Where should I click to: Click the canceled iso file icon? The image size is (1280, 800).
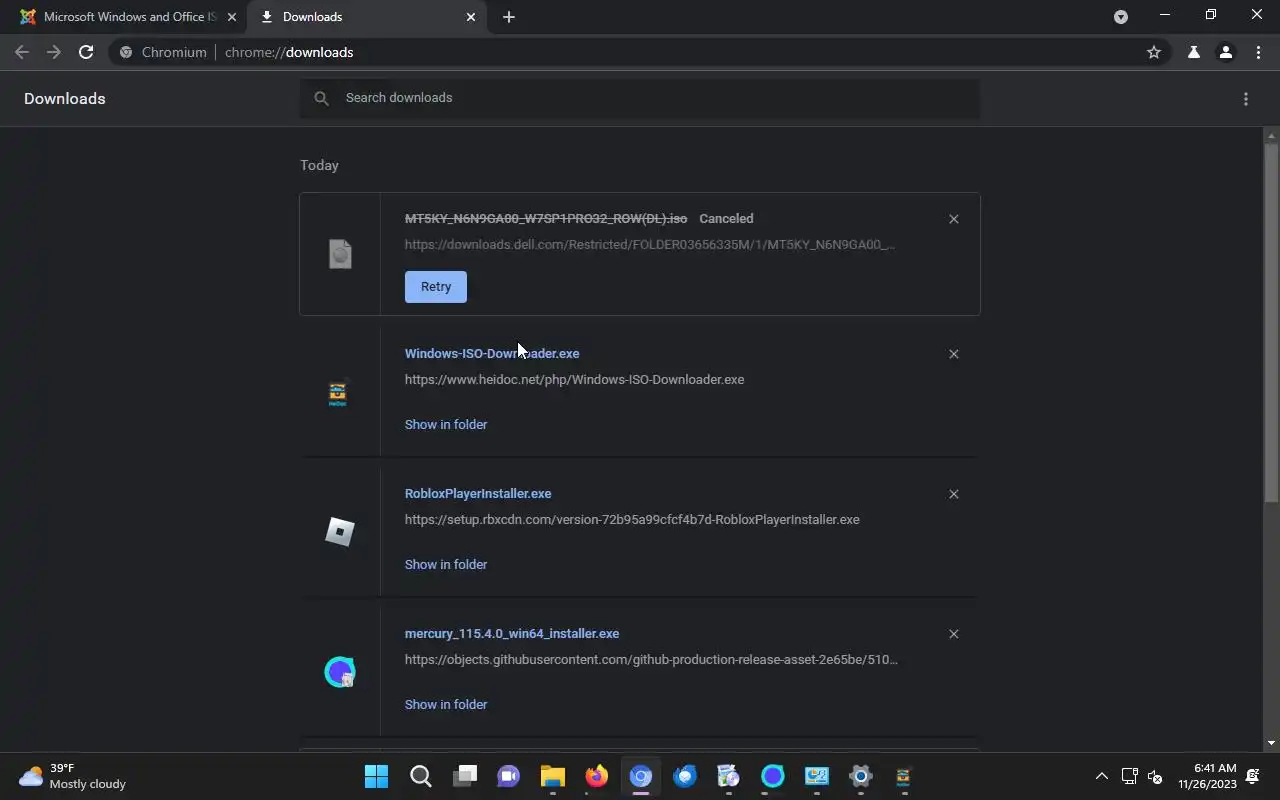(340, 254)
